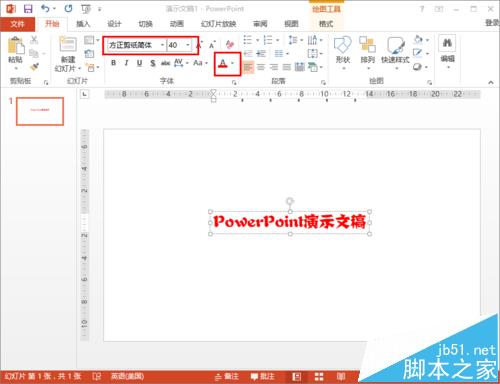Click the Start From Beginning slideshow icon in quick access toolbar

click(86, 9)
